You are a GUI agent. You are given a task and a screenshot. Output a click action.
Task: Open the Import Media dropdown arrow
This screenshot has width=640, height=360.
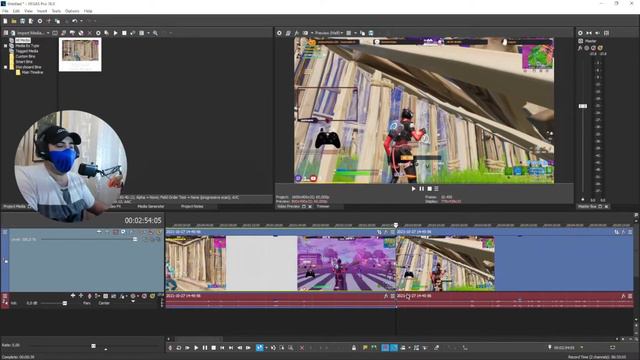[48, 33]
